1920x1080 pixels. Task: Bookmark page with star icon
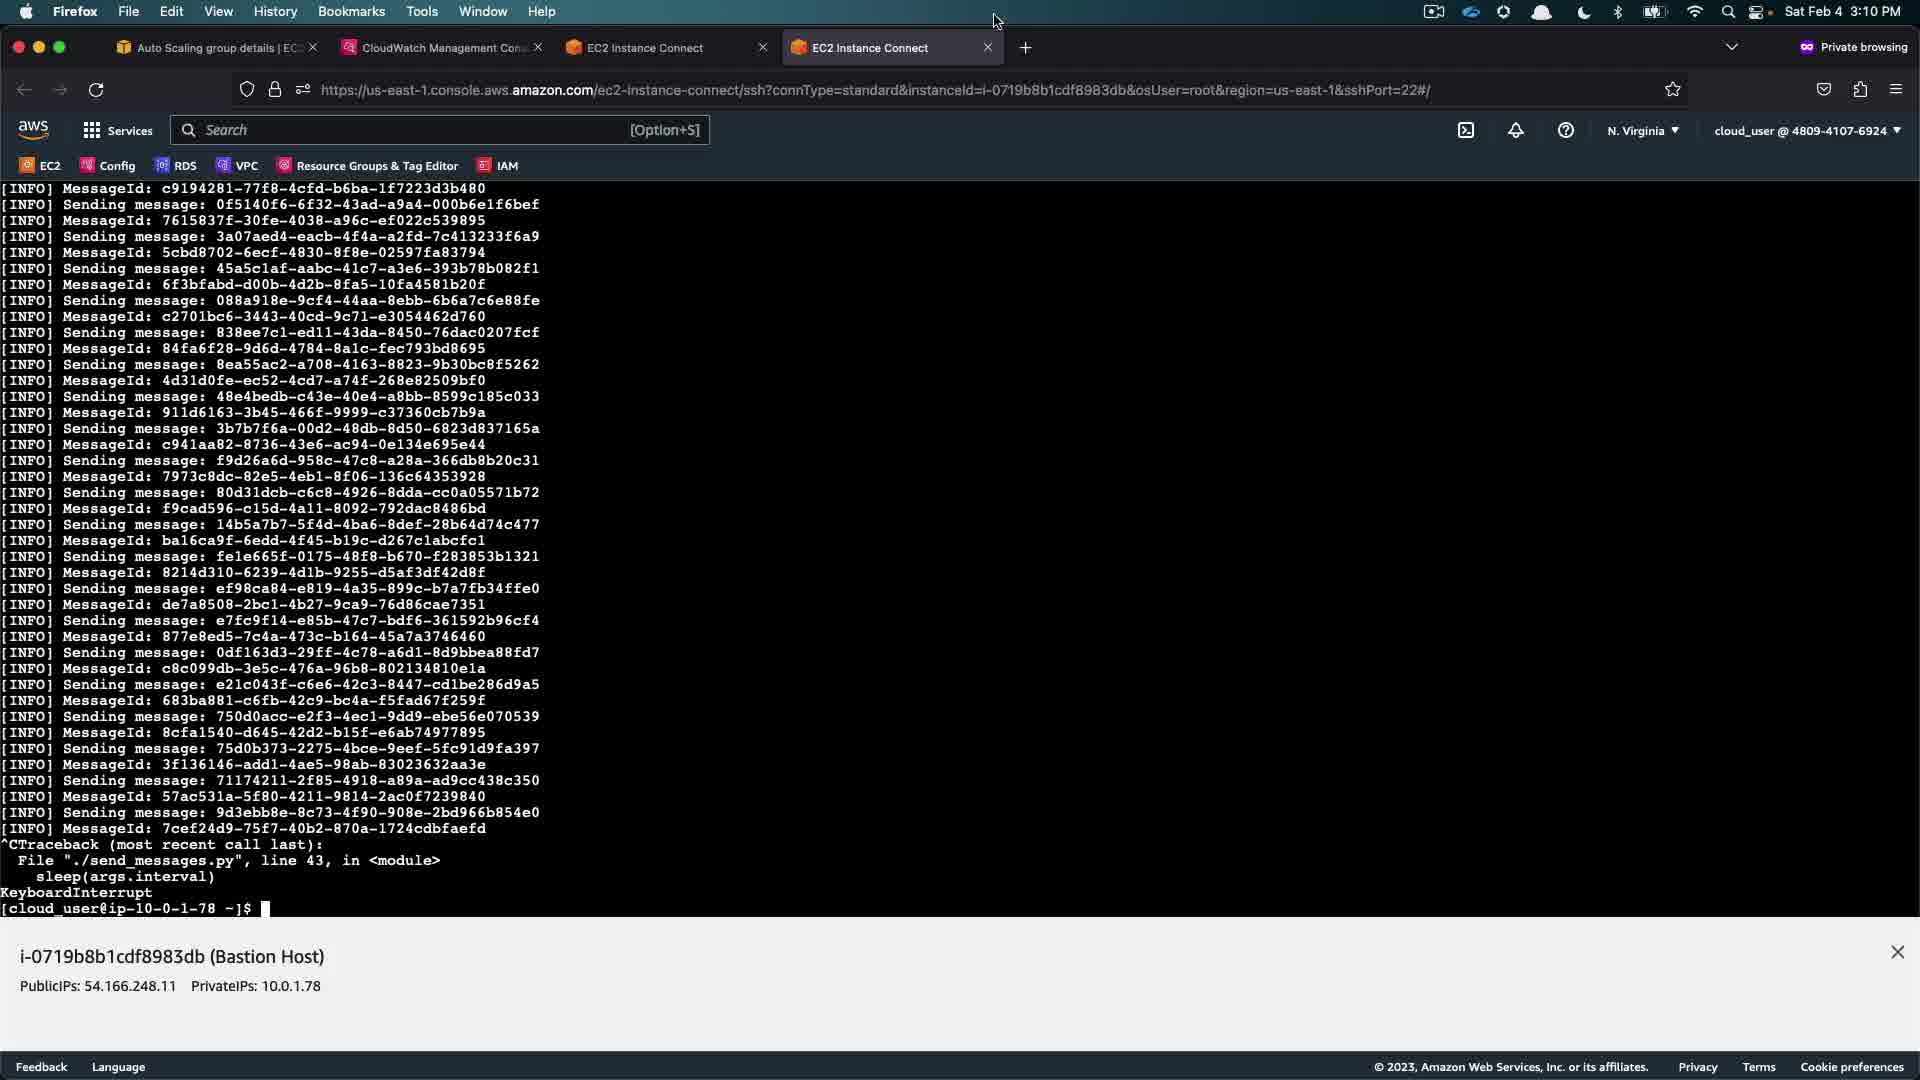click(x=1673, y=90)
